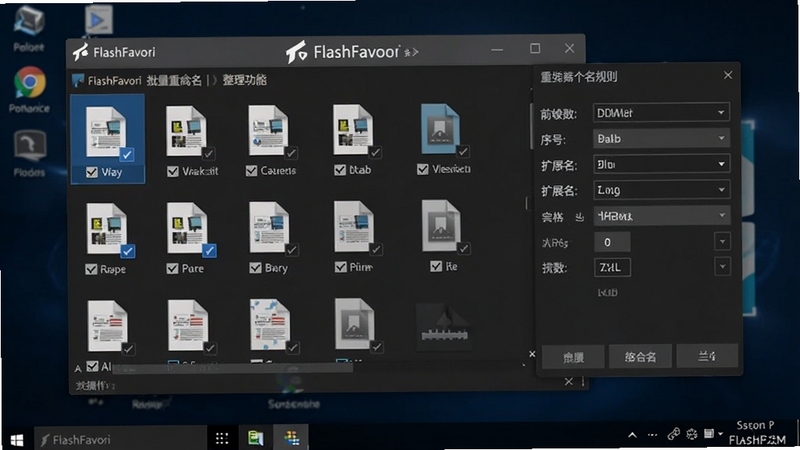Uncheck the Re checkbox
Image resolution: width=800 pixels, height=450 pixels.
[x=436, y=266]
